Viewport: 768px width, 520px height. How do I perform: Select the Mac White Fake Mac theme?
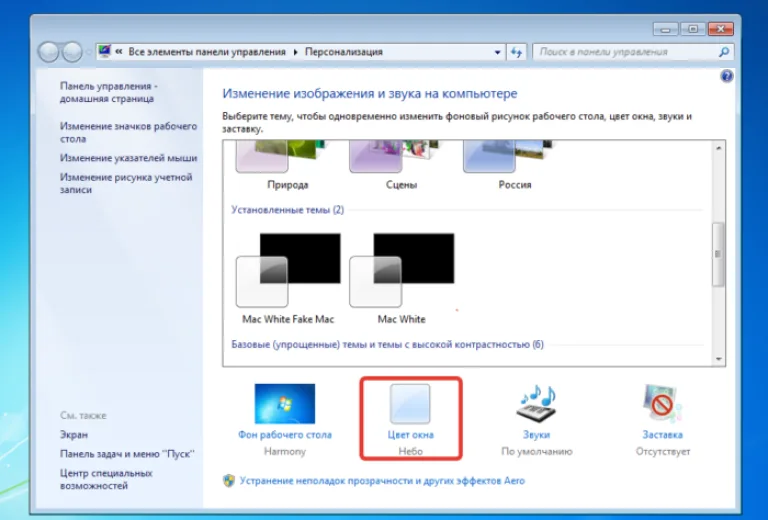coord(288,270)
